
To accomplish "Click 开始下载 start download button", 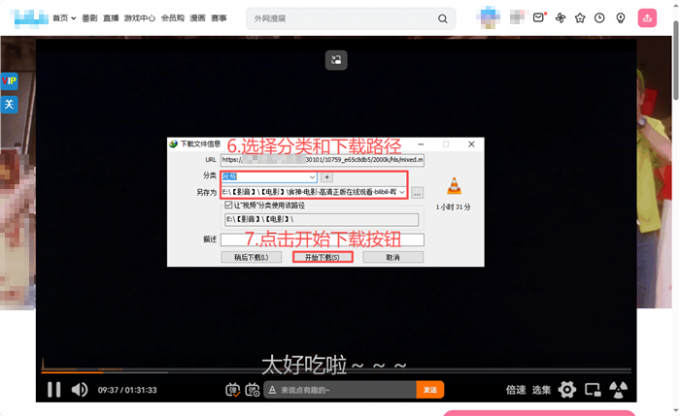I will pos(323,257).
